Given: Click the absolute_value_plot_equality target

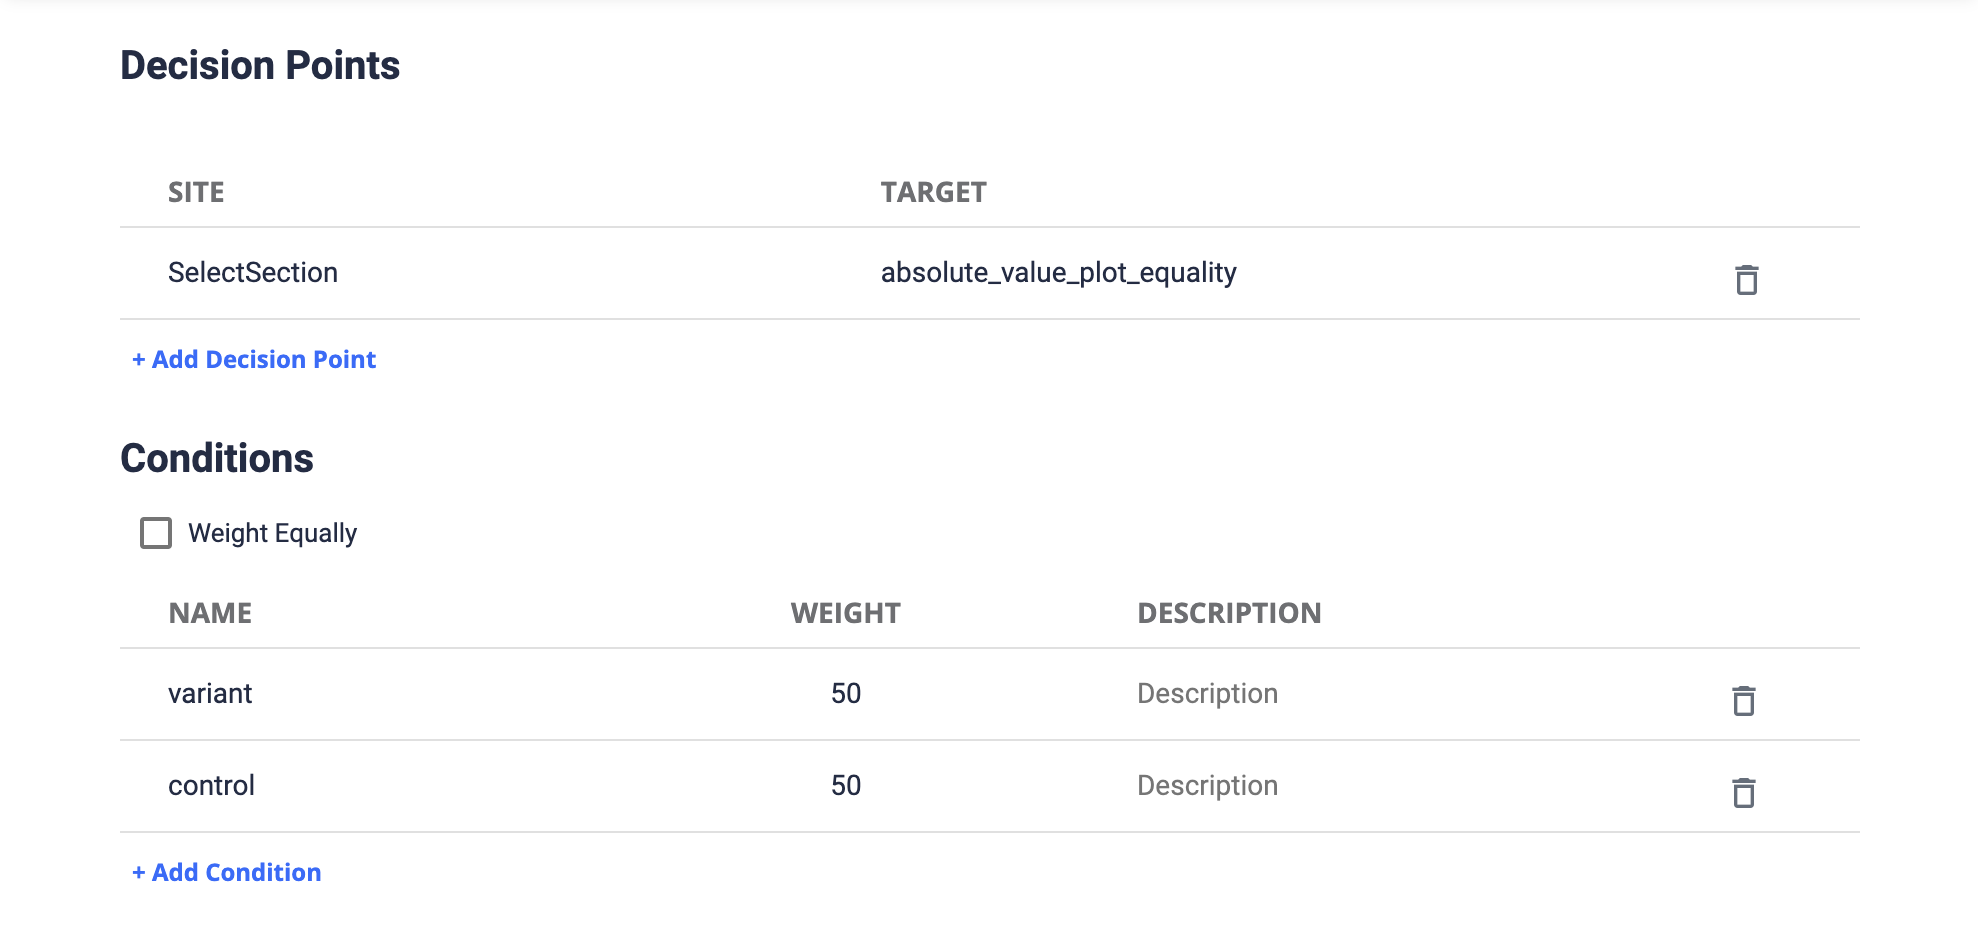Looking at the screenshot, I should pos(1059,272).
